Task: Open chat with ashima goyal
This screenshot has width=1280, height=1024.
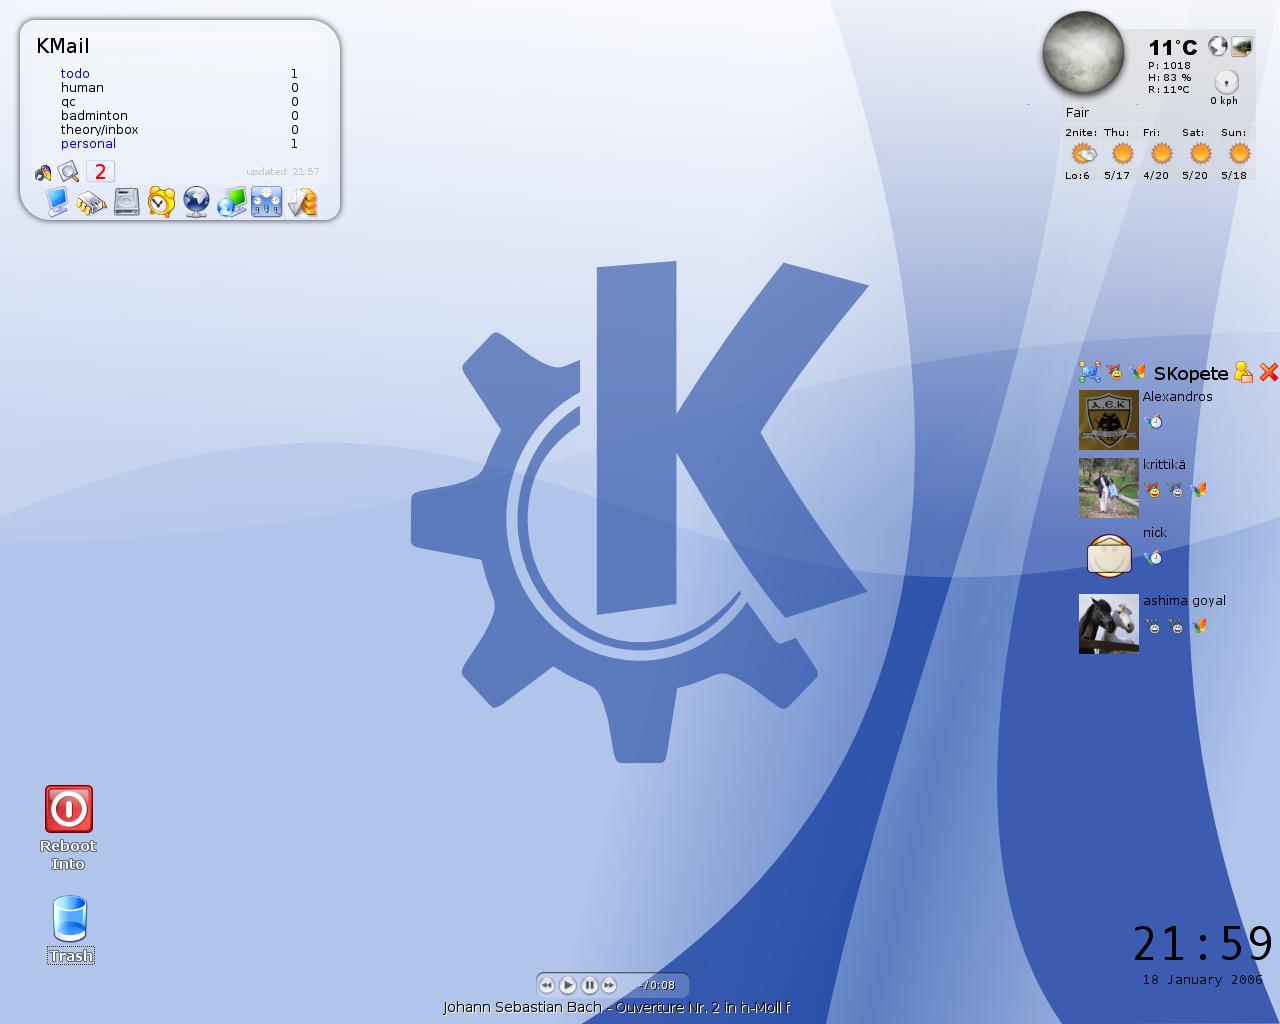Action: click(x=1184, y=600)
